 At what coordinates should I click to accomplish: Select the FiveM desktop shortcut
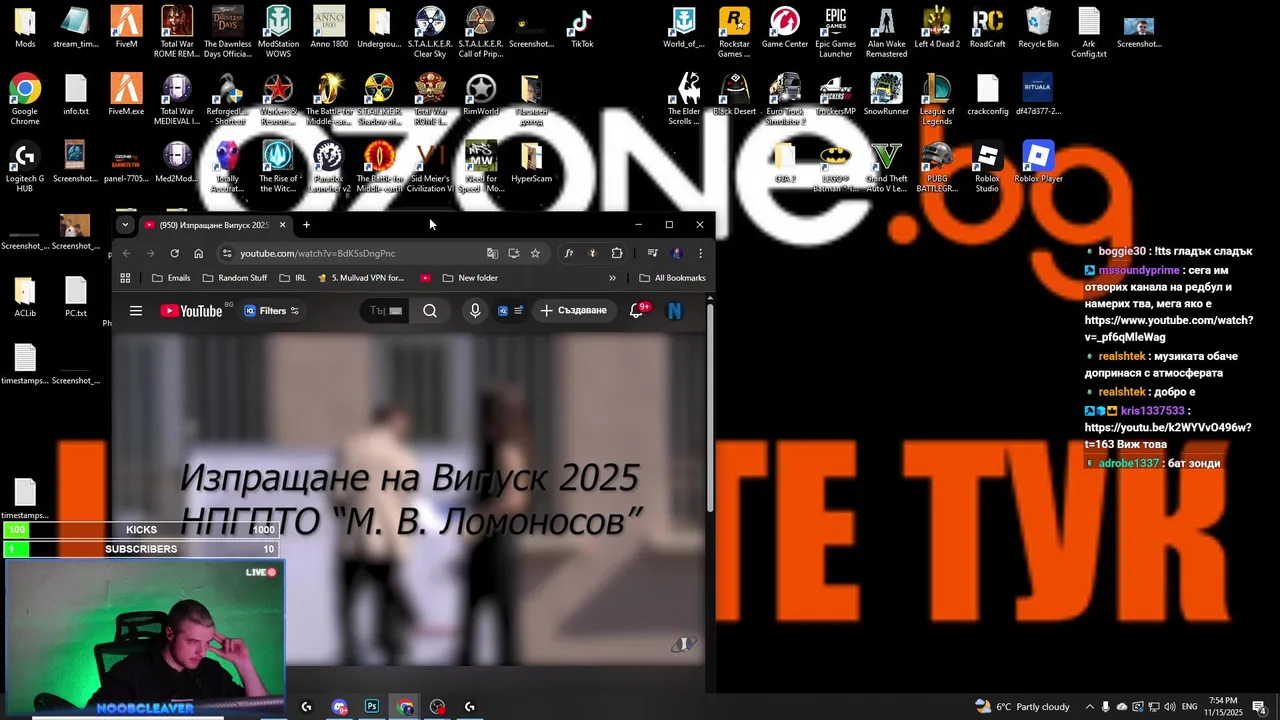pyautogui.click(x=126, y=27)
